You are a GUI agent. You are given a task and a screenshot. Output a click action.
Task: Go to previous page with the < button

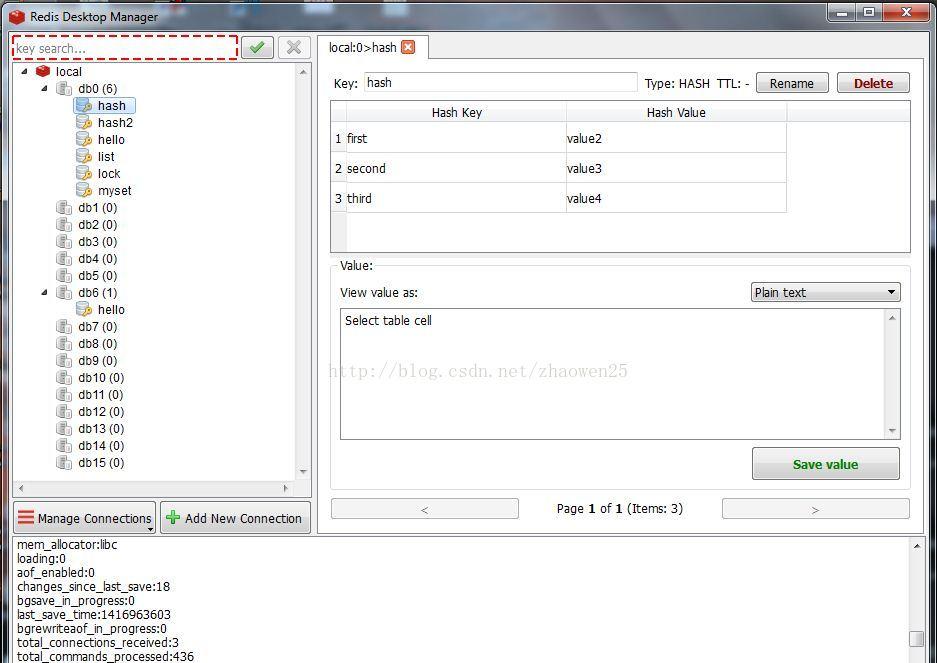[x=425, y=509]
